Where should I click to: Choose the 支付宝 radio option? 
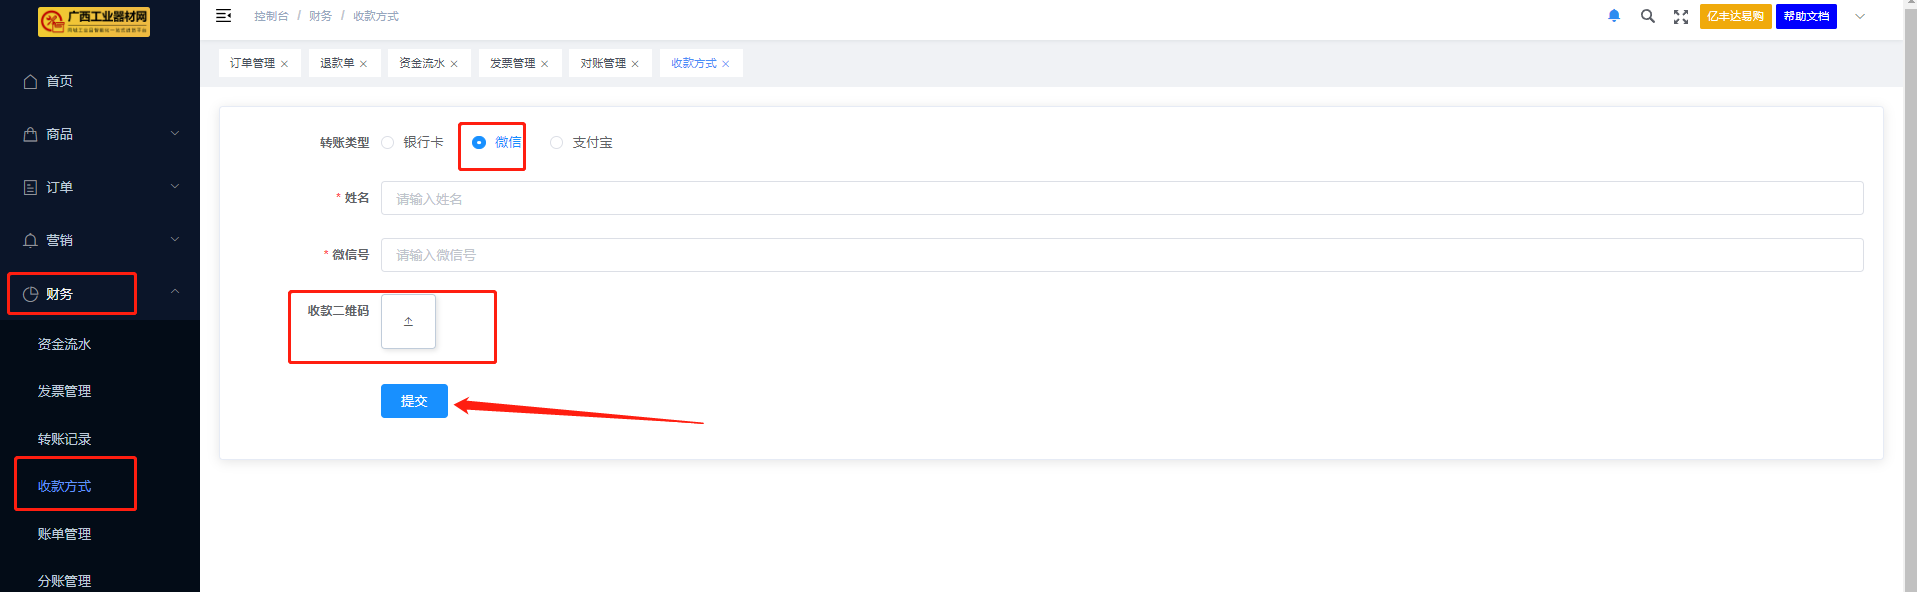point(557,143)
